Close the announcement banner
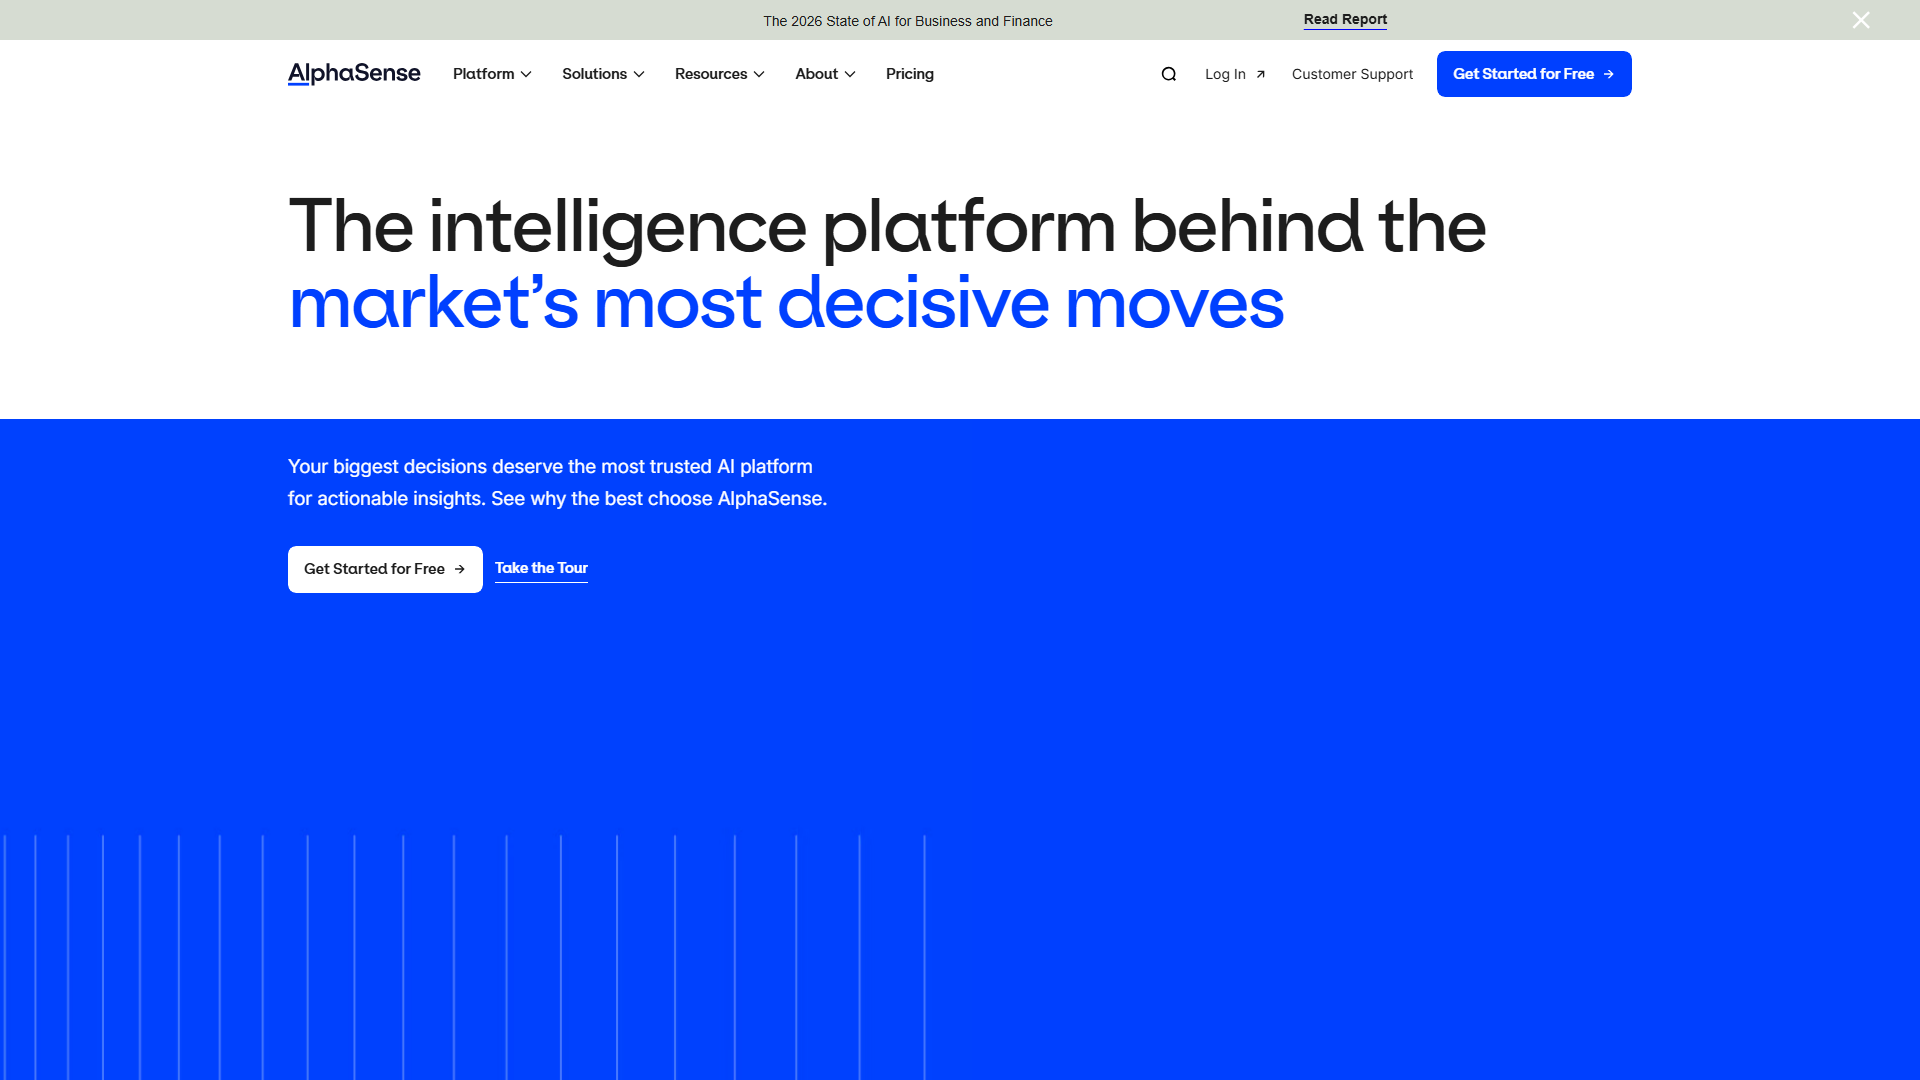Image resolution: width=1920 pixels, height=1080 pixels. [x=1861, y=20]
